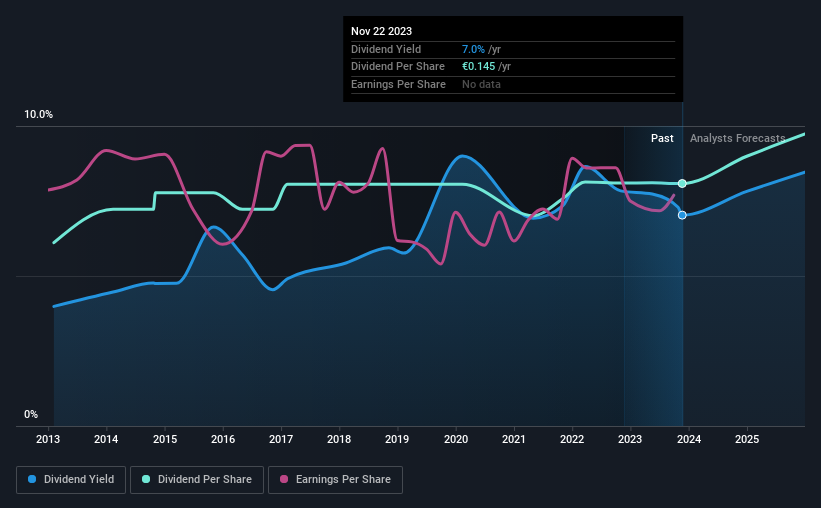
Task: Click the 2023 x-axis label
Action: [x=630, y=439]
